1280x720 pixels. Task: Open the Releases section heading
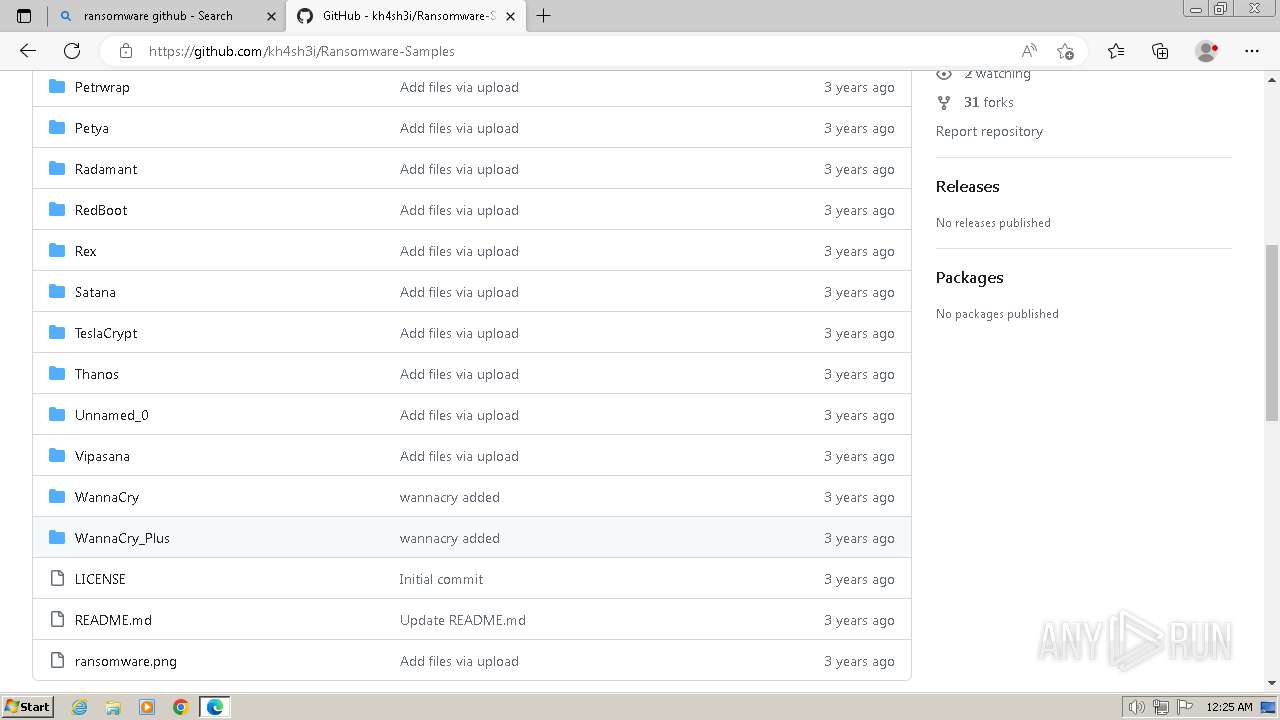point(968,186)
